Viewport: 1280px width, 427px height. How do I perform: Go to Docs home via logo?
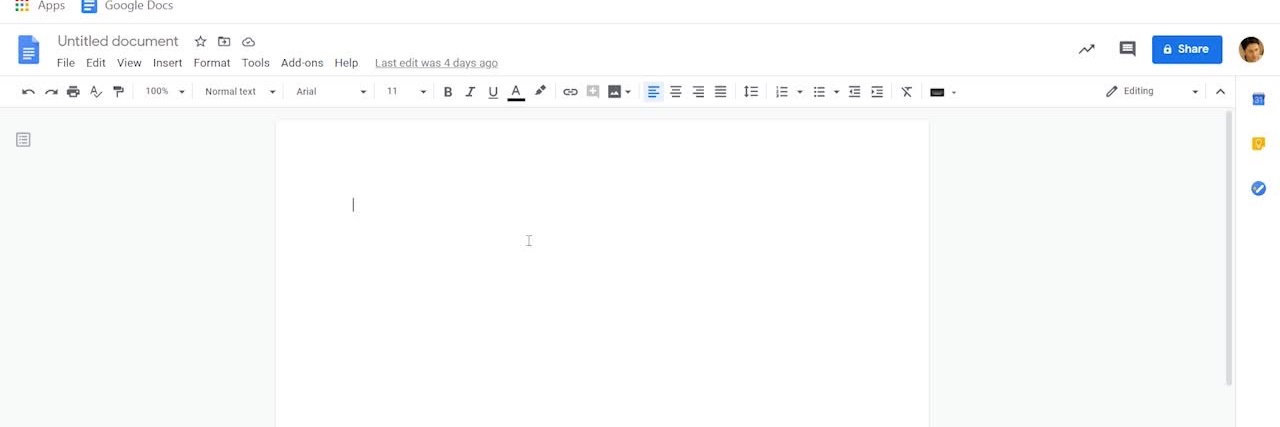pyautogui.click(x=29, y=49)
